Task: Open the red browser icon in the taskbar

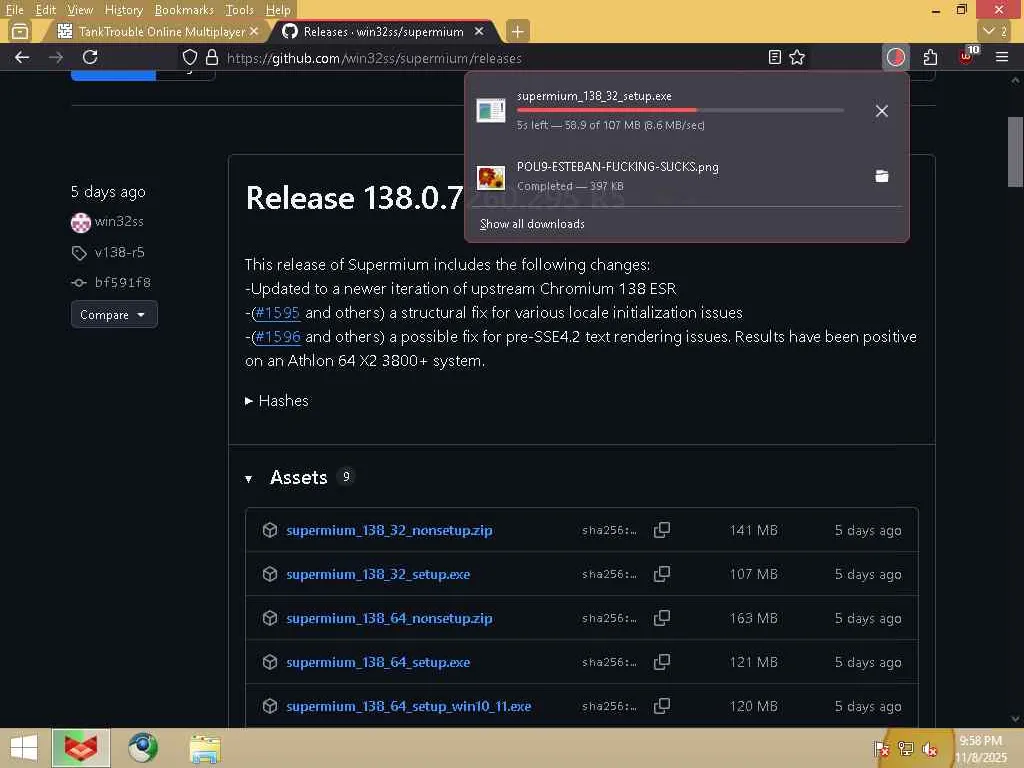Action: pyautogui.click(x=81, y=748)
